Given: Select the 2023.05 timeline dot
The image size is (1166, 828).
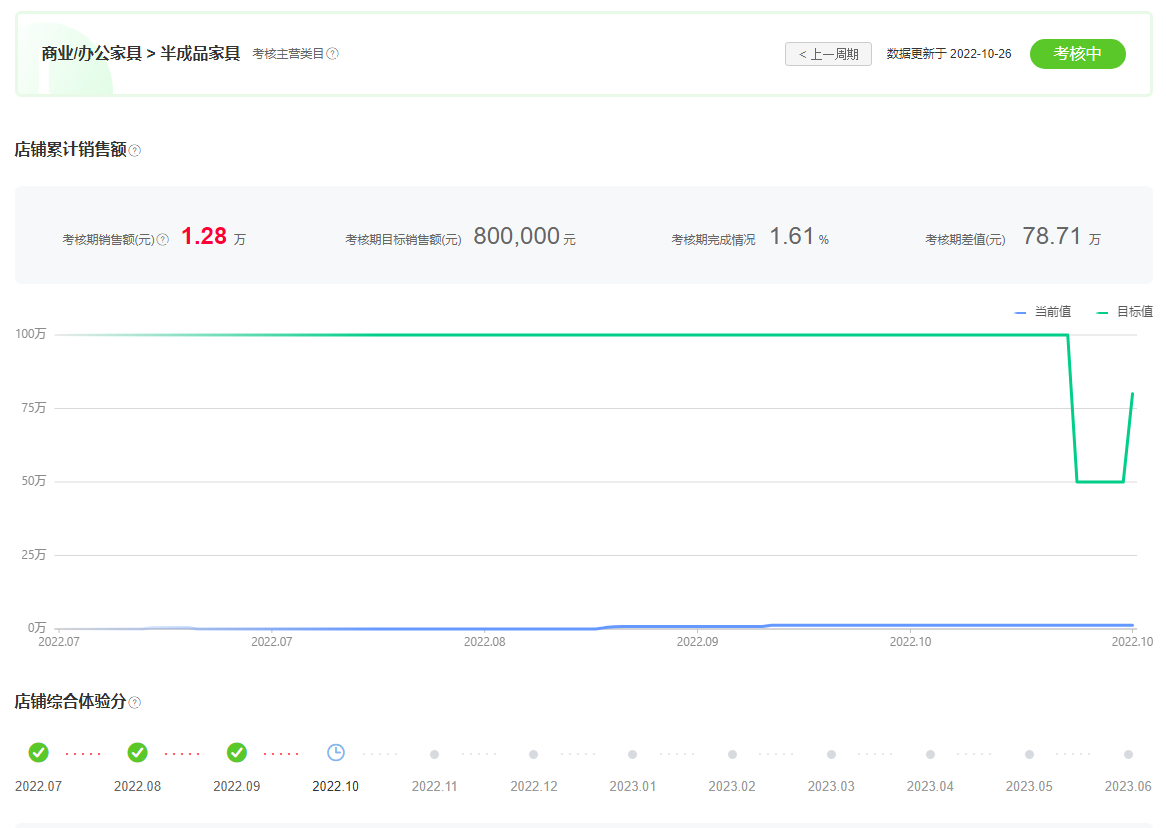Looking at the screenshot, I should coord(1029,754).
